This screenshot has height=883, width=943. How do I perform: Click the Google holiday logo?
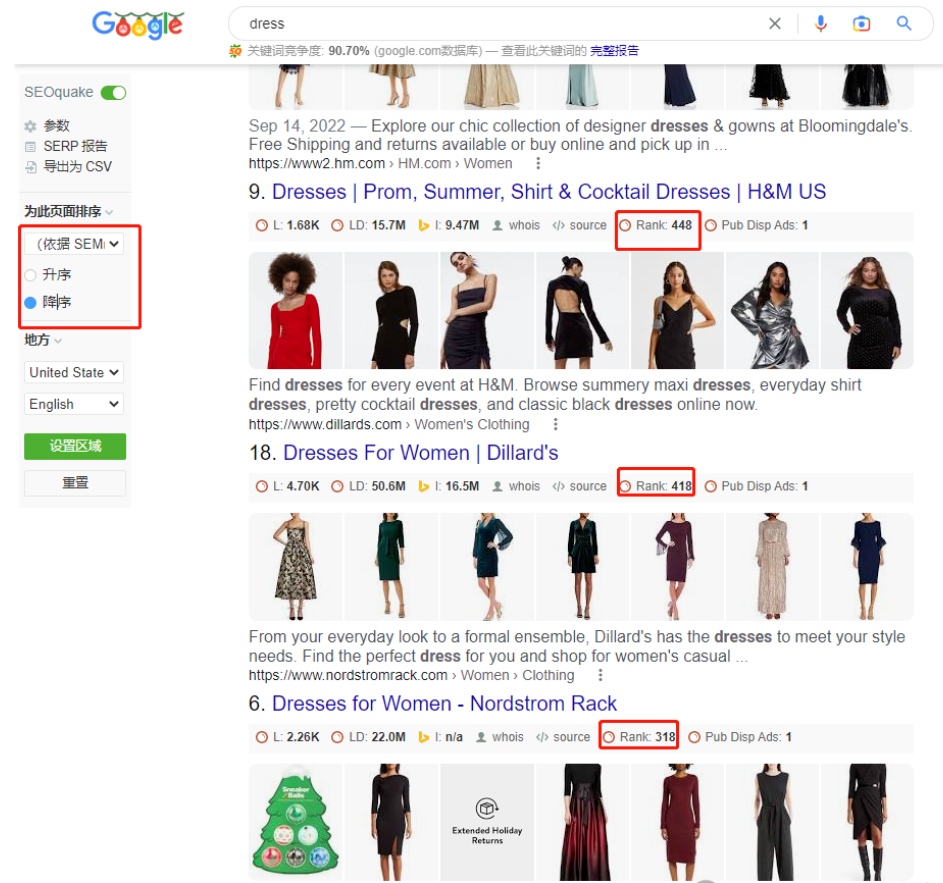point(138,25)
